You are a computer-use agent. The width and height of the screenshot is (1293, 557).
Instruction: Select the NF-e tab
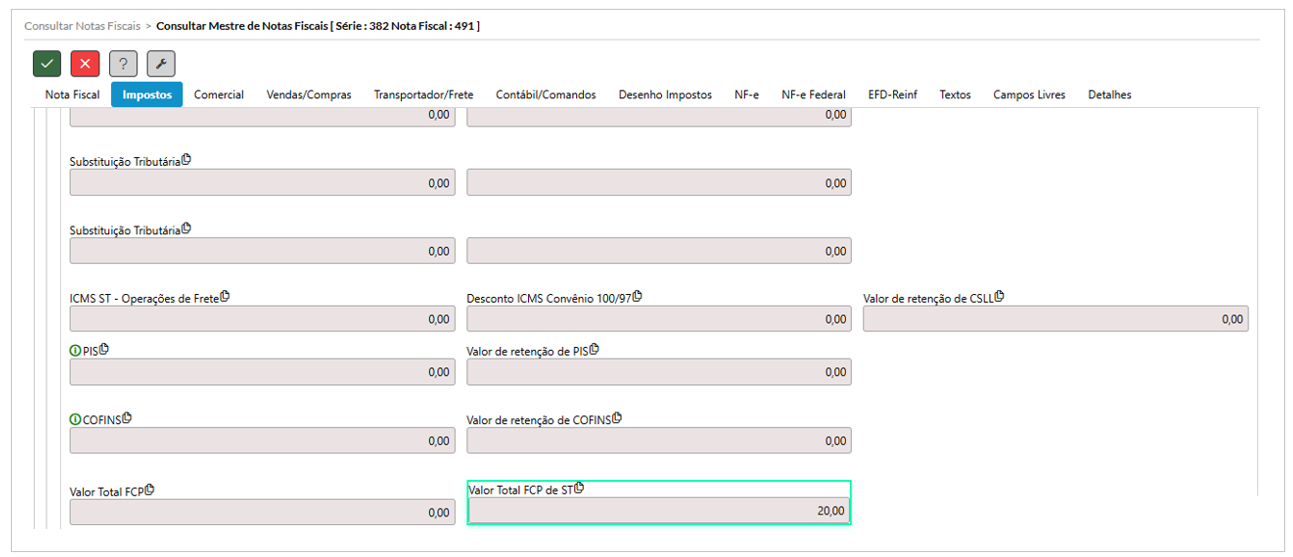746,95
